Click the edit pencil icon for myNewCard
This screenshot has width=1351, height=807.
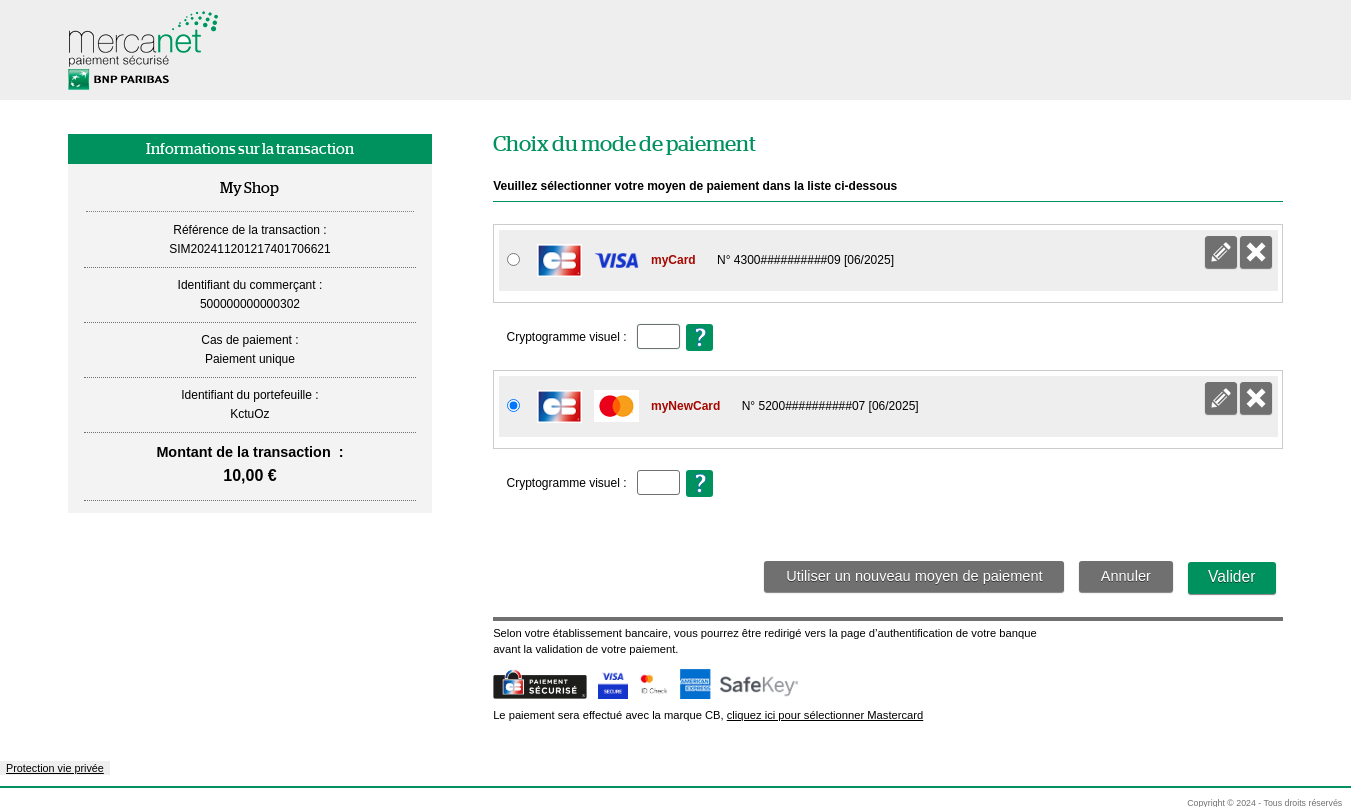pos(1220,399)
